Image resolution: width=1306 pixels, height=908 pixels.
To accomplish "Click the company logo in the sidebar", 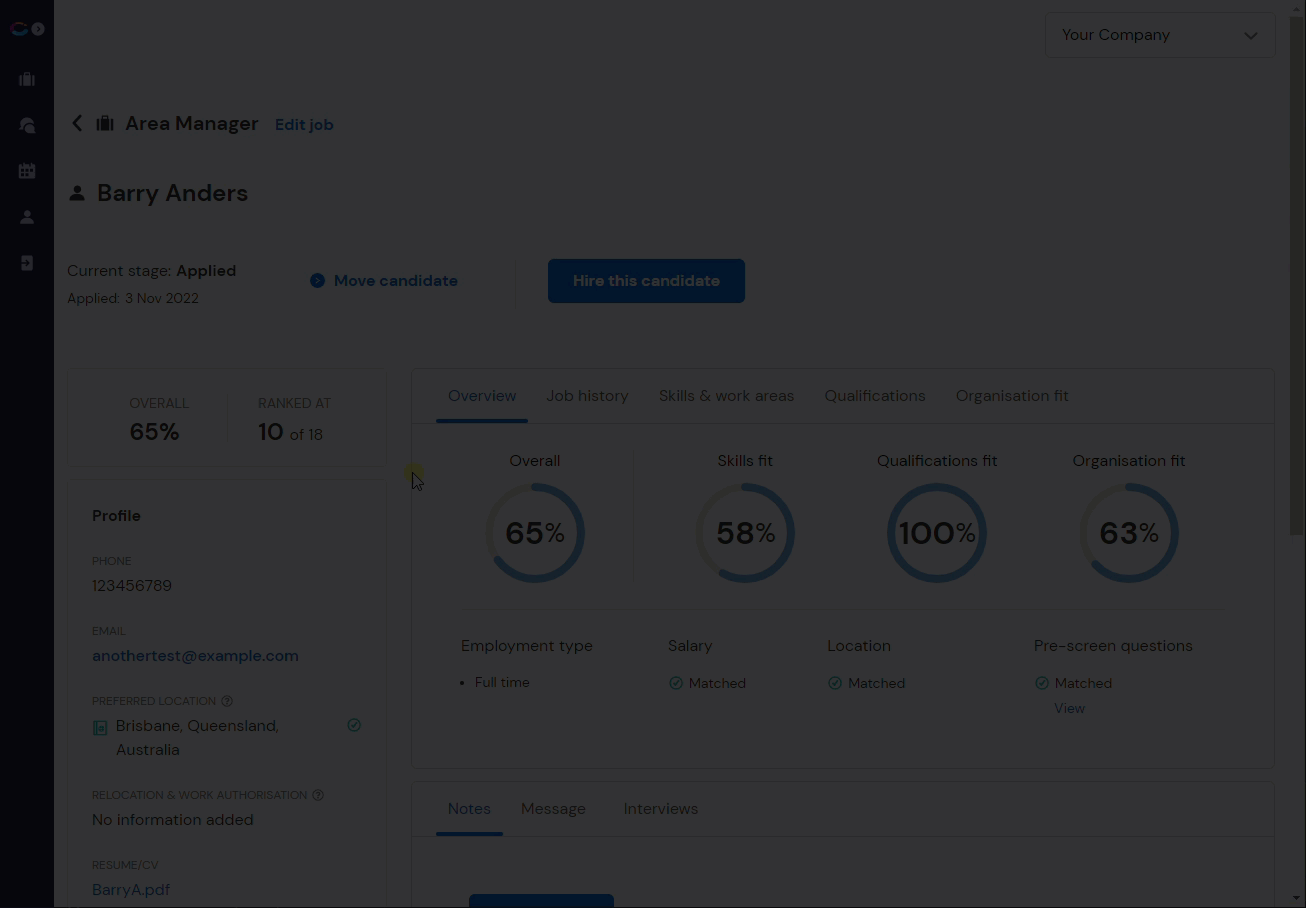I will 18,29.
